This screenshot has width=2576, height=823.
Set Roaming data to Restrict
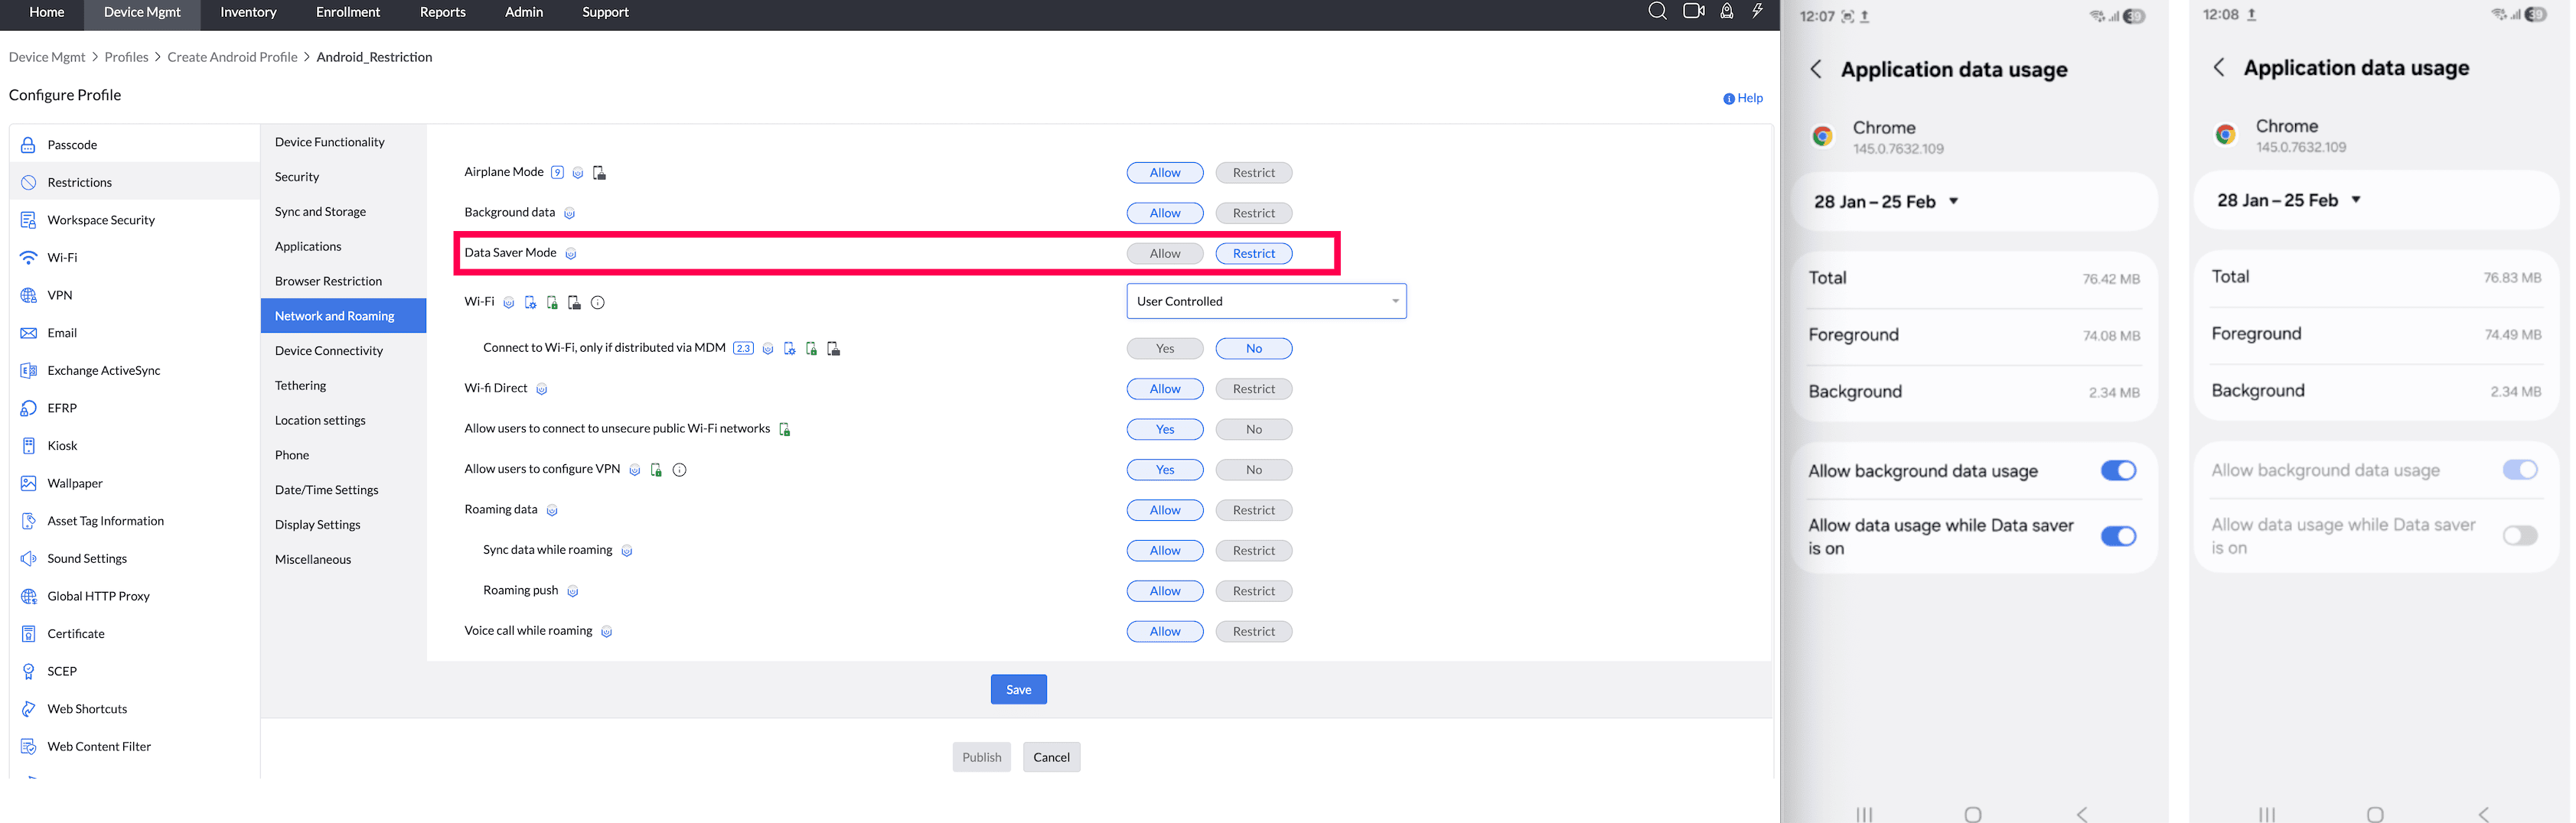click(1253, 510)
